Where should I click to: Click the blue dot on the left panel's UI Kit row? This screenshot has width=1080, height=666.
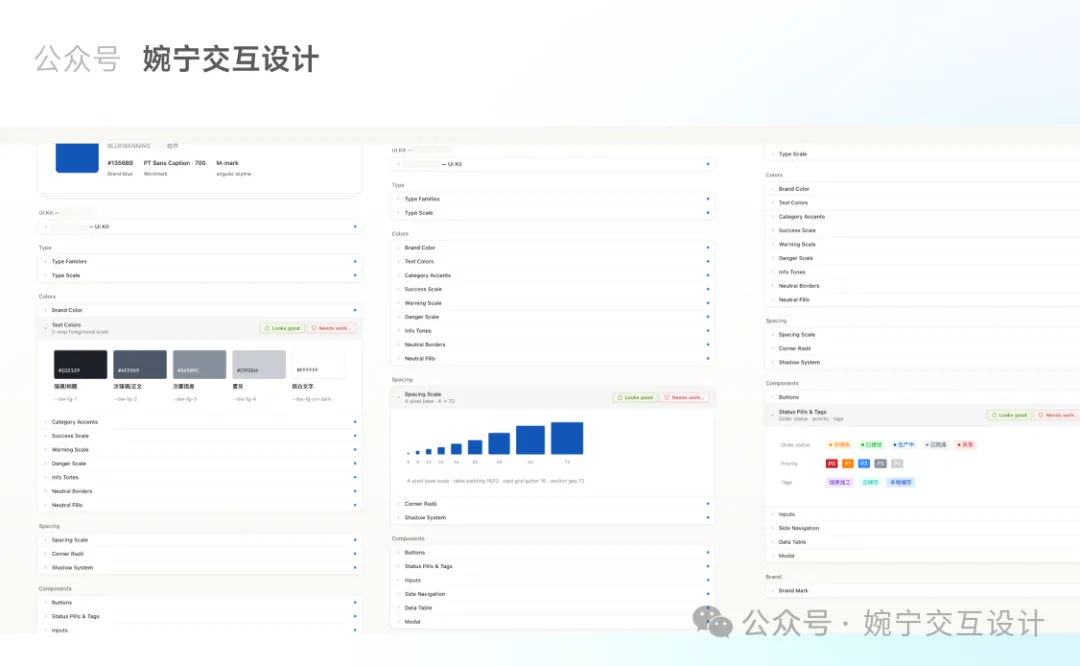(355, 227)
